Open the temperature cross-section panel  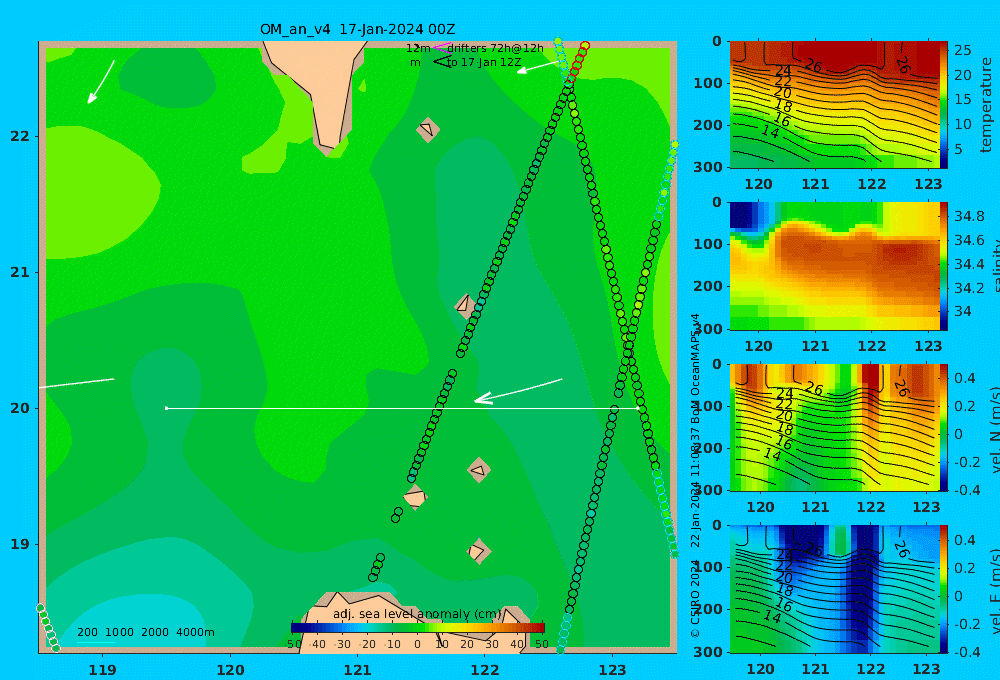tap(834, 105)
